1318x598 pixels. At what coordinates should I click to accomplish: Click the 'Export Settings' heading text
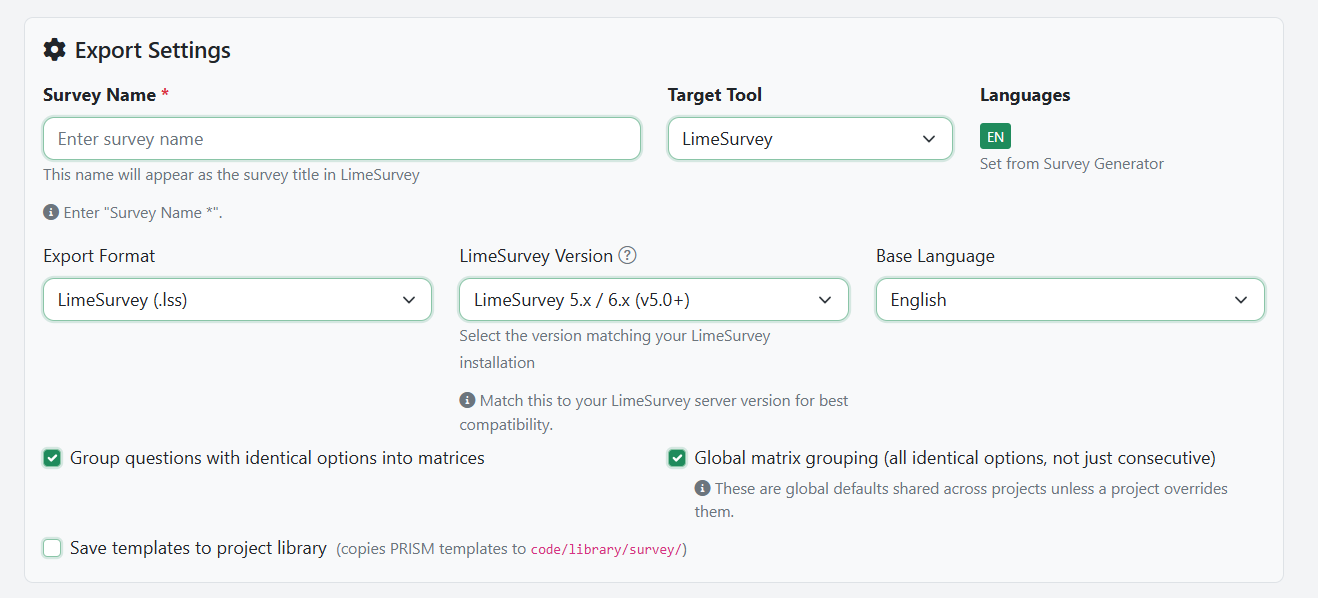pos(153,50)
